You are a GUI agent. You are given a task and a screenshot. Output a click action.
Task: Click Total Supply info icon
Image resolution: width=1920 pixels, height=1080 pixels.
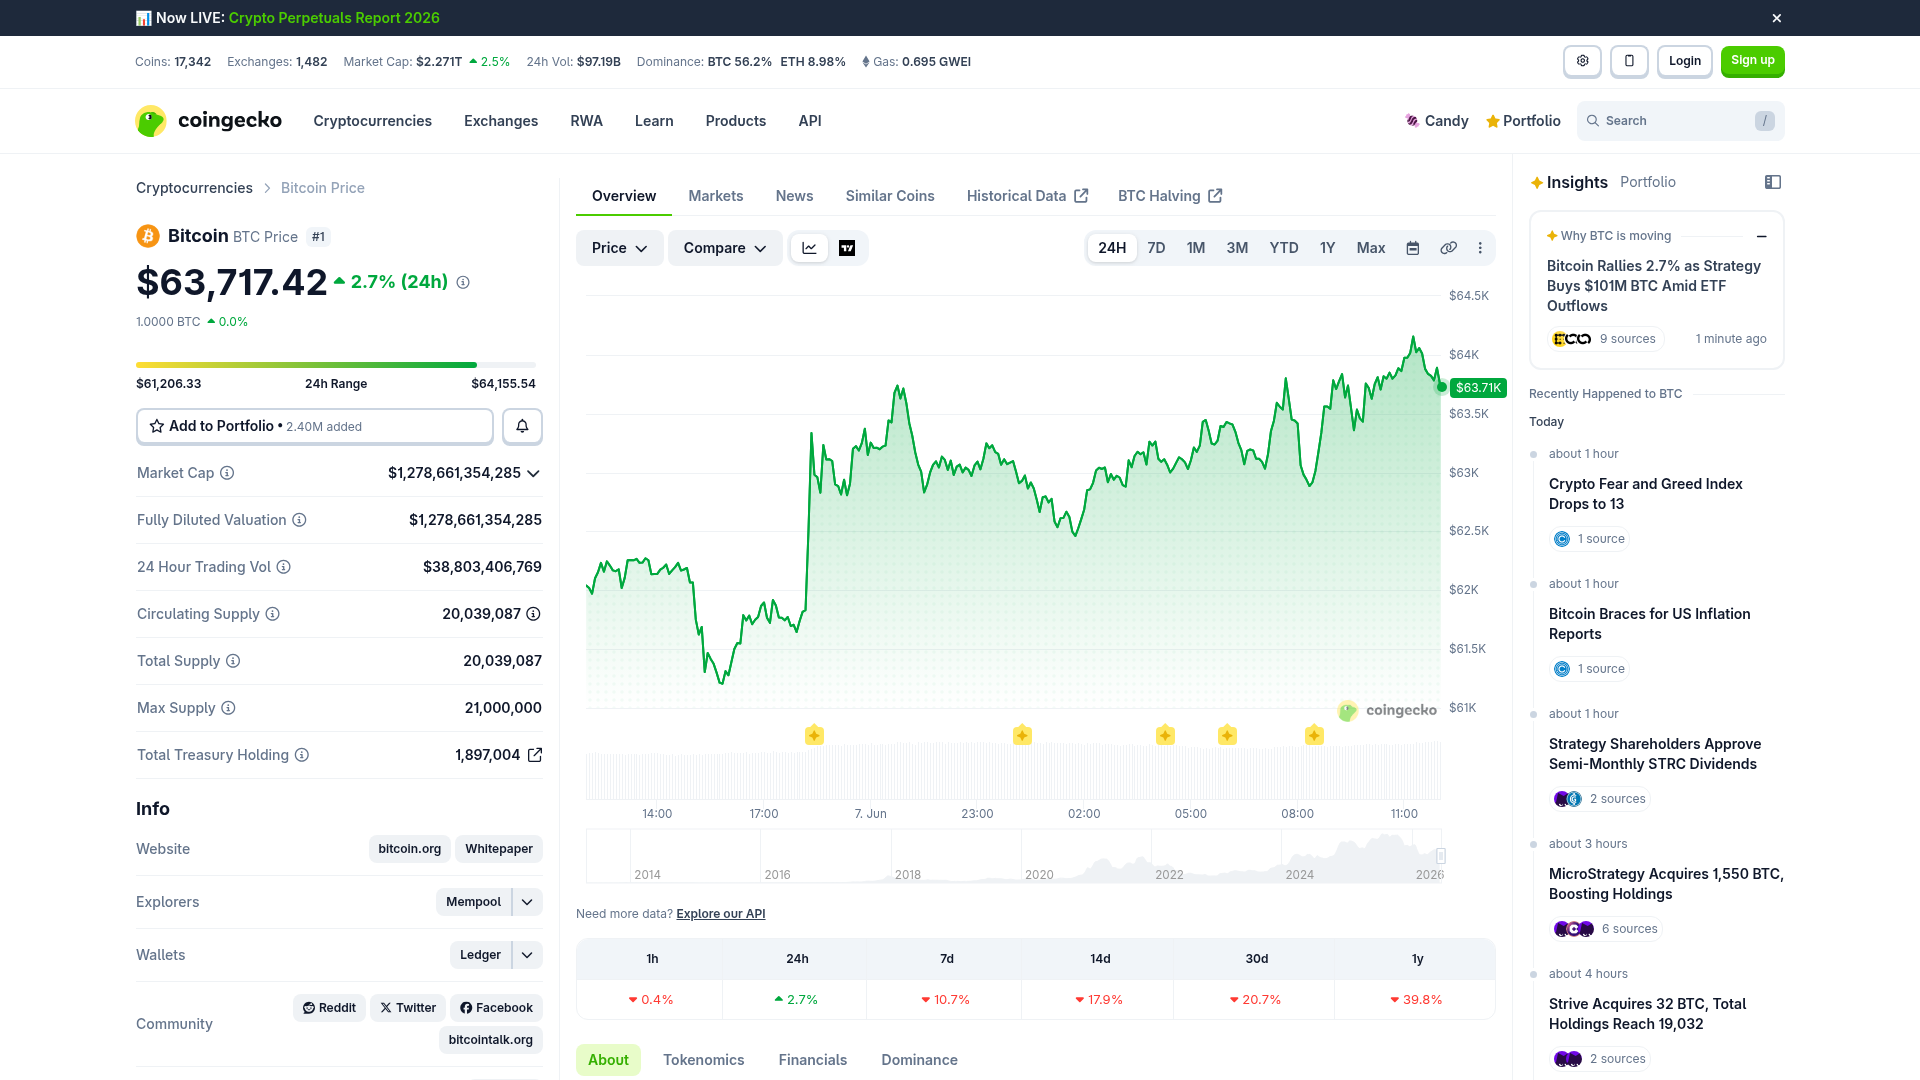233,661
